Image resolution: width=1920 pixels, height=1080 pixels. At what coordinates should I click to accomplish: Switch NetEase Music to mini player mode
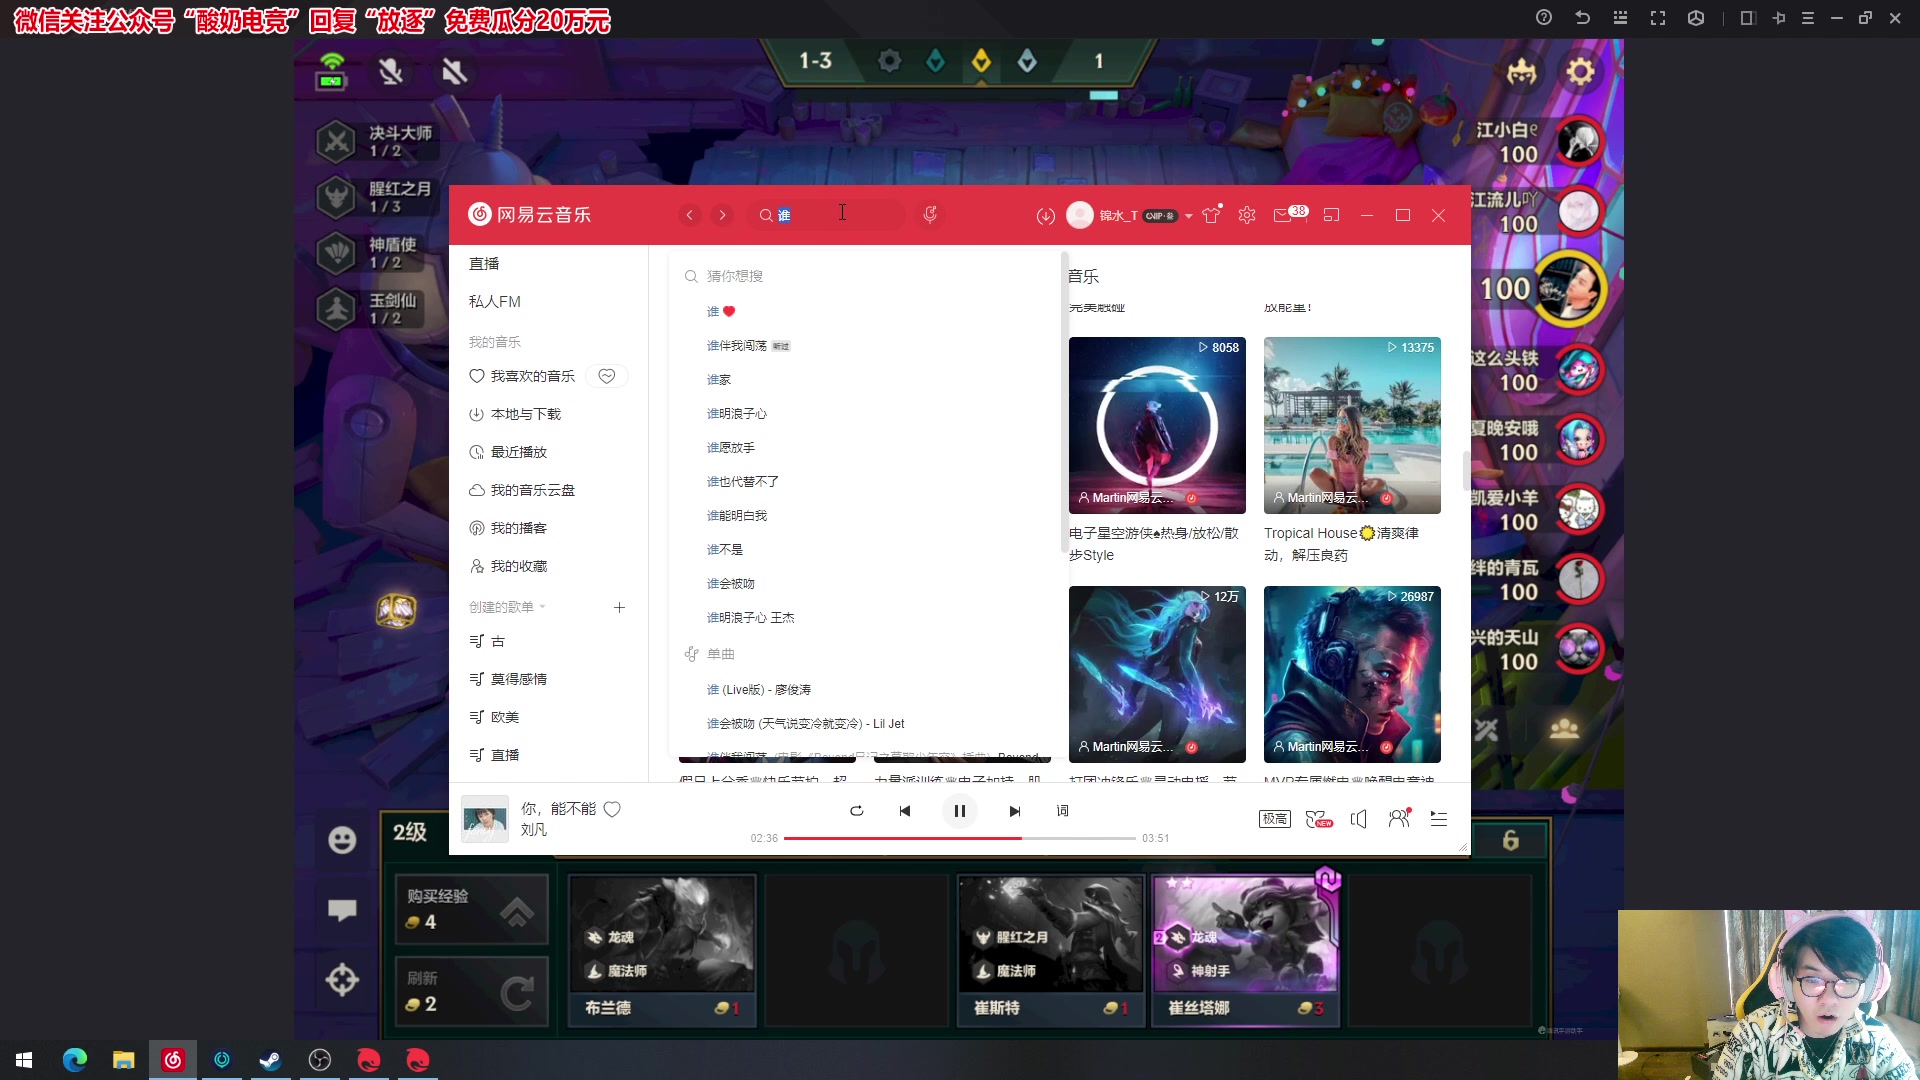pyautogui.click(x=1331, y=215)
